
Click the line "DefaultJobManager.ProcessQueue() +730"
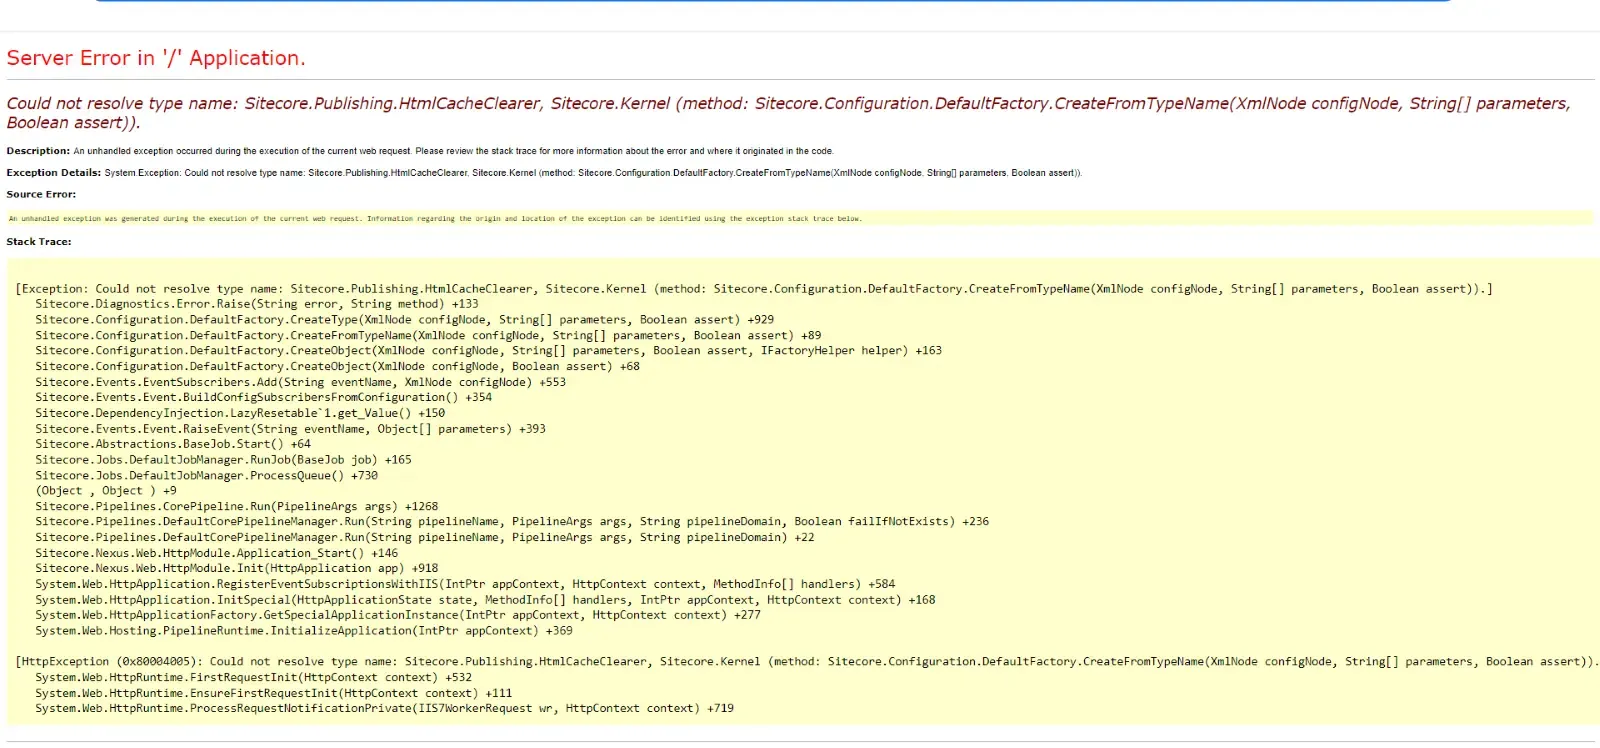point(206,476)
